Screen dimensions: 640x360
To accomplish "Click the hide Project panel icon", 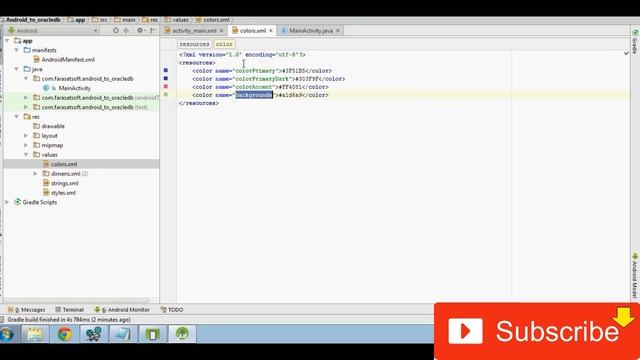I will pyautogui.click(x=153, y=31).
